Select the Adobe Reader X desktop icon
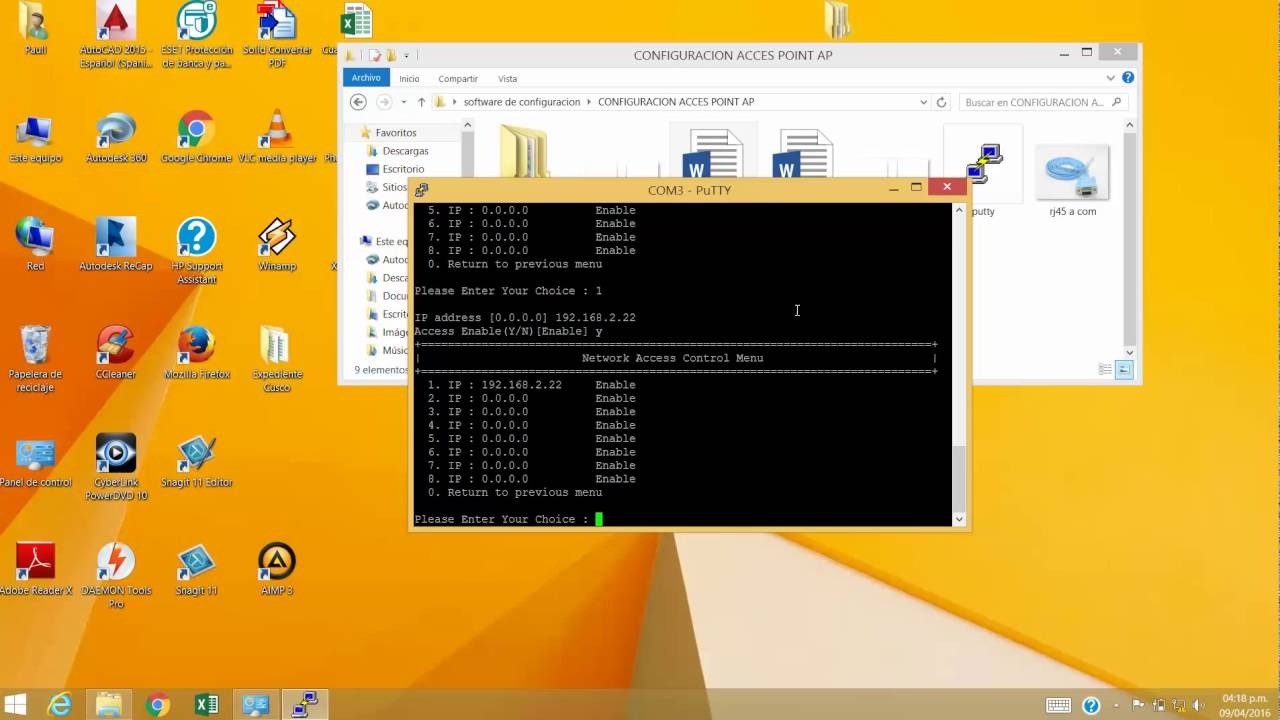This screenshot has height=720, width=1280. point(36,570)
